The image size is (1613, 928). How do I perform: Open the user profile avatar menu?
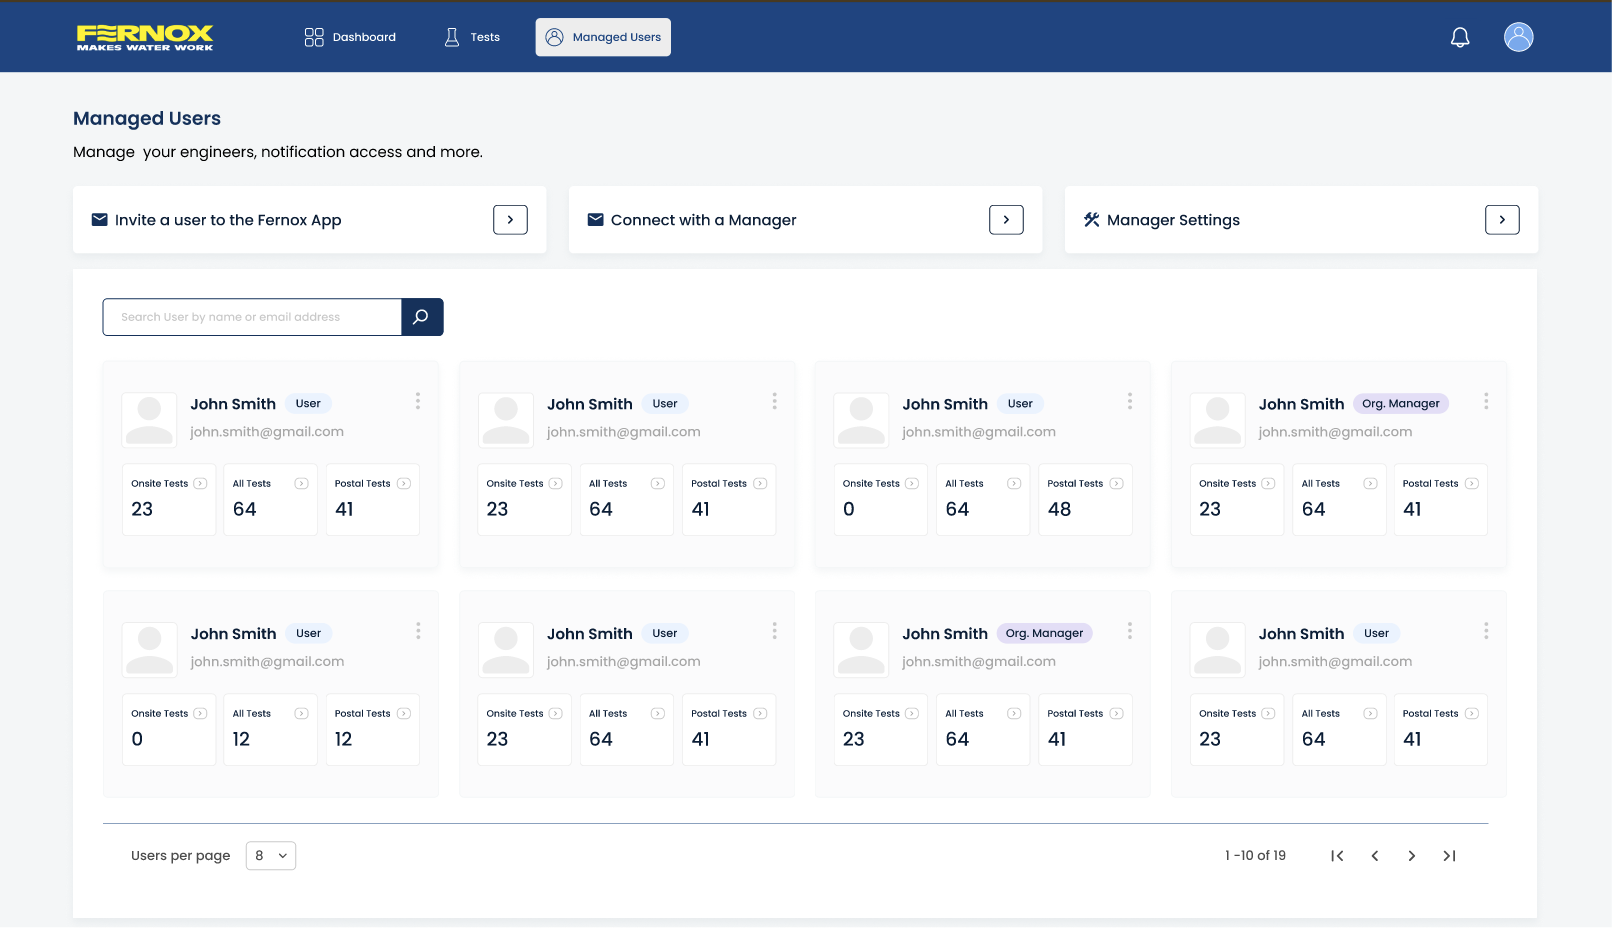tap(1518, 37)
